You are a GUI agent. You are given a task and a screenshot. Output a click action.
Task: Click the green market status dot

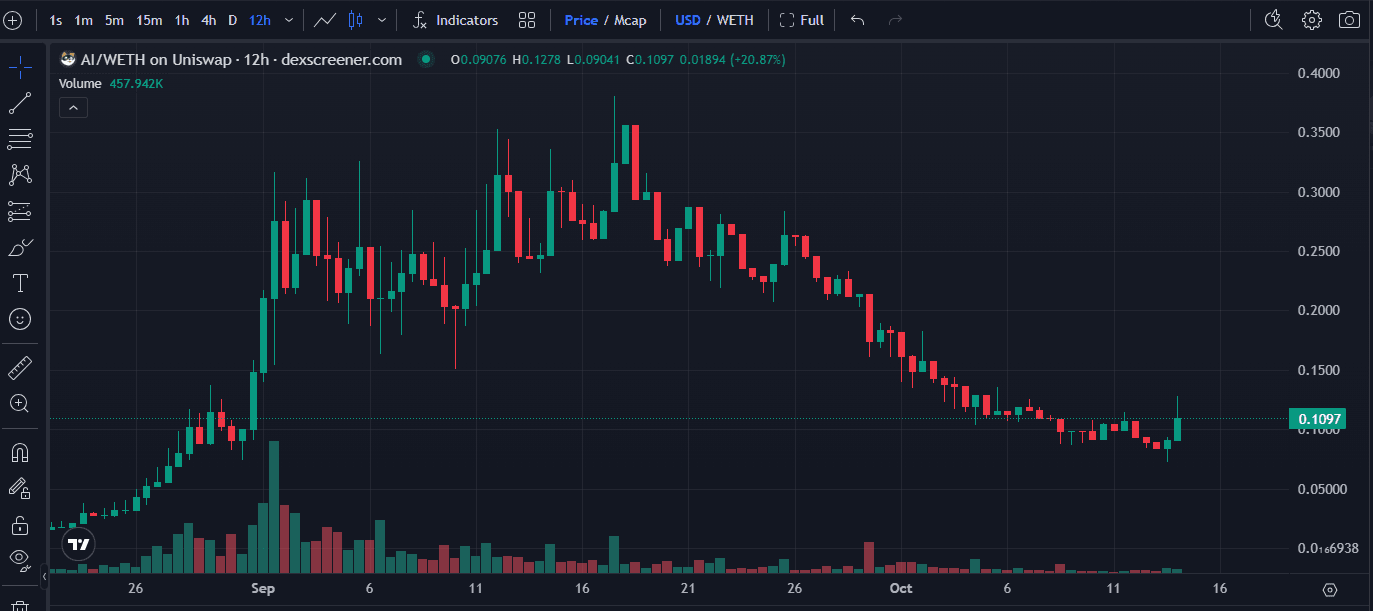click(x=427, y=60)
